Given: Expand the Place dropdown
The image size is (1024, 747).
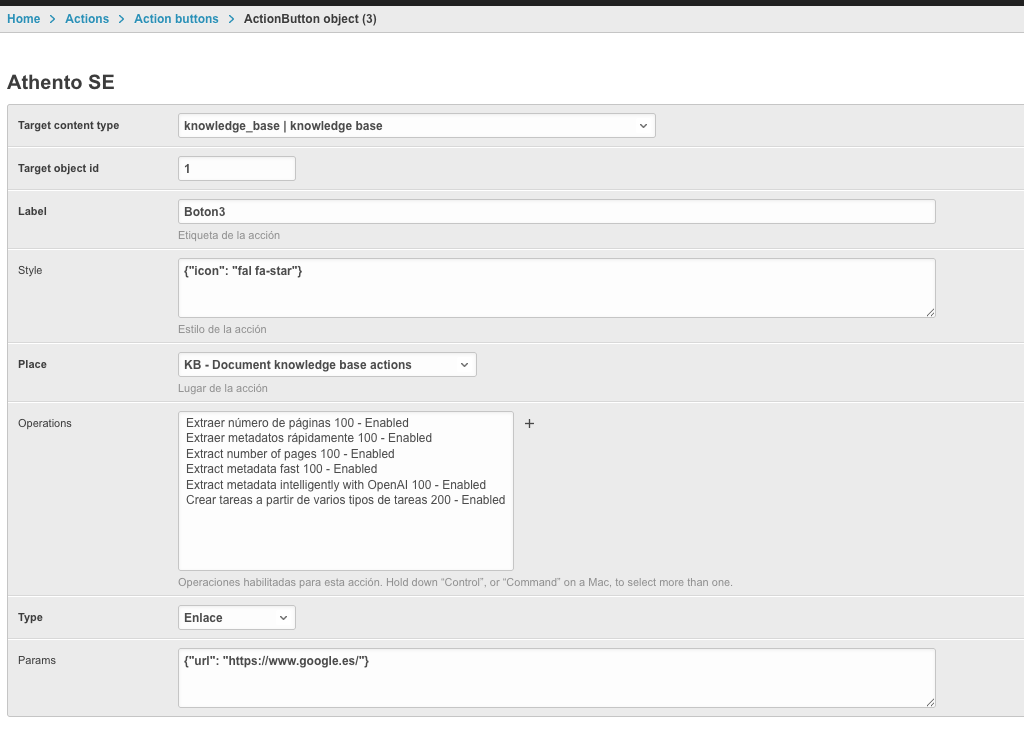Looking at the screenshot, I should 327,365.
